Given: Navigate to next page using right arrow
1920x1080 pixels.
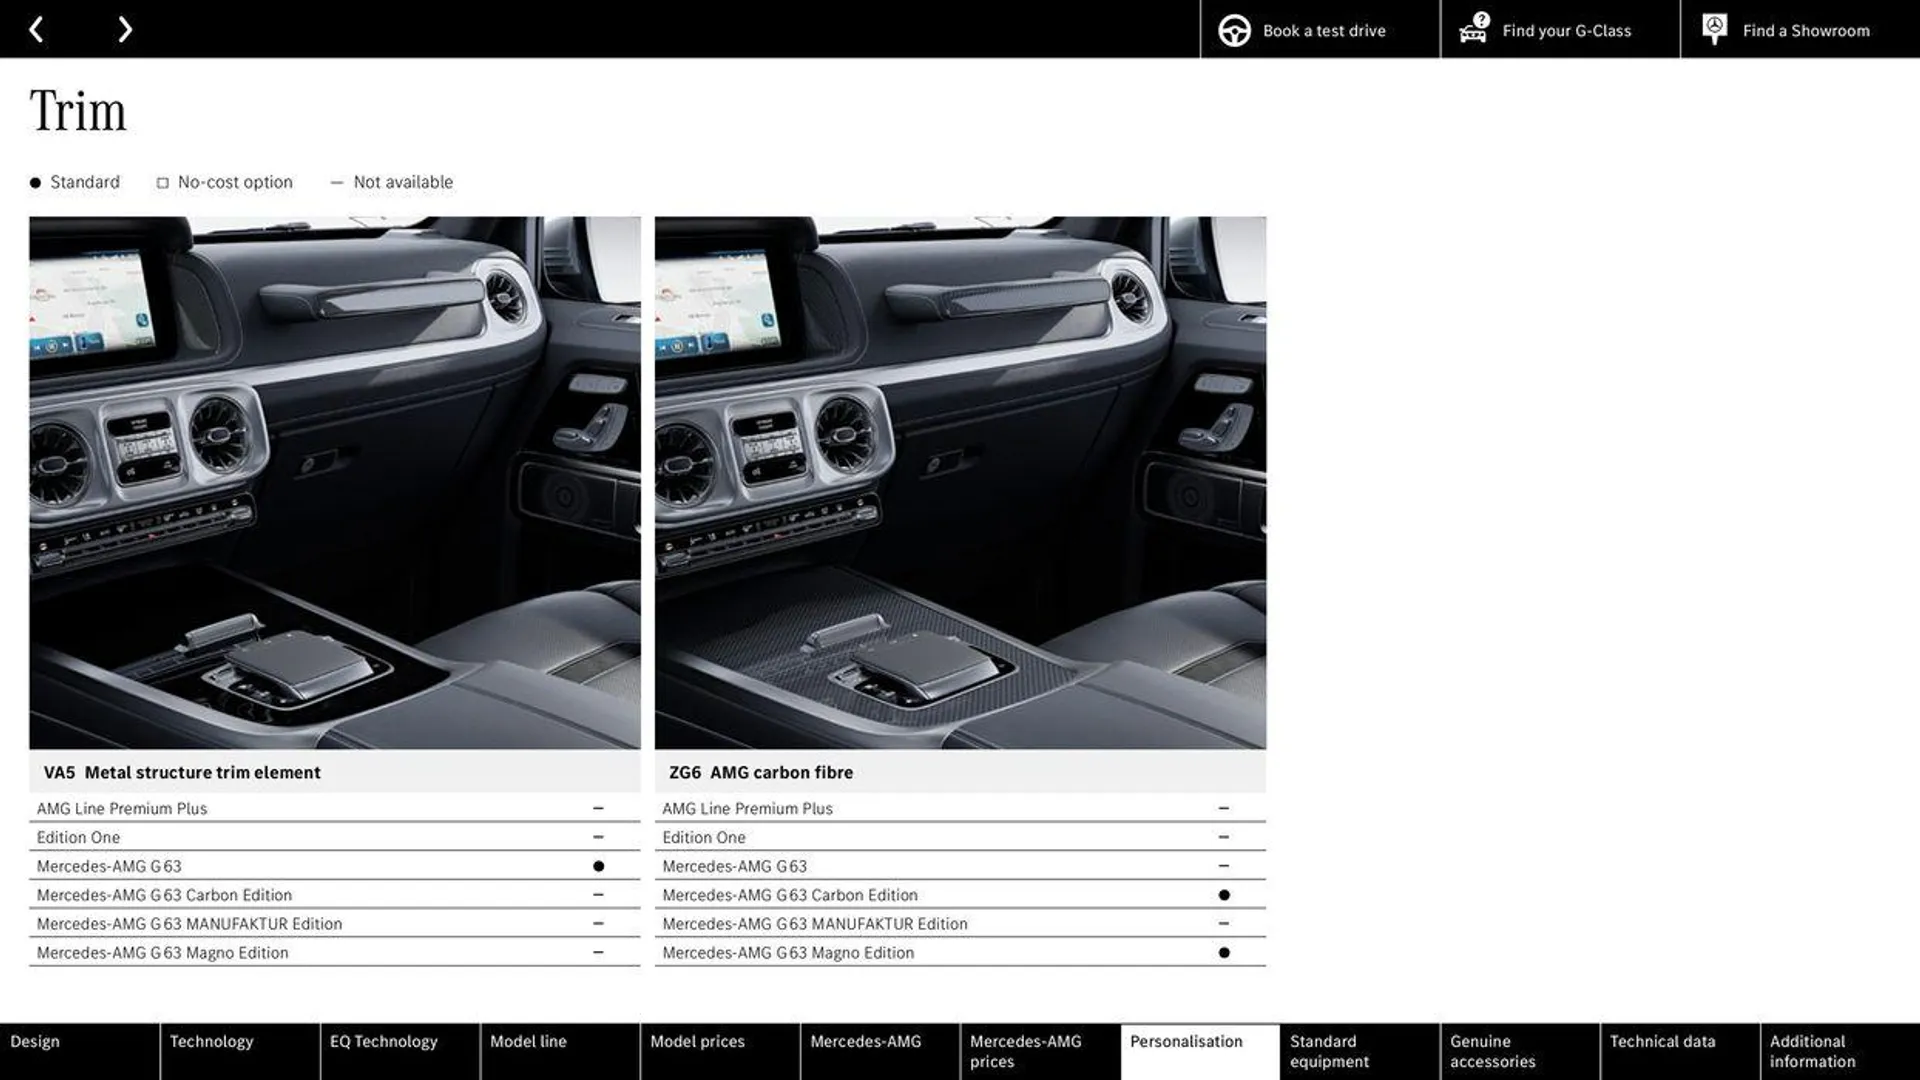Looking at the screenshot, I should pyautogui.click(x=123, y=28).
